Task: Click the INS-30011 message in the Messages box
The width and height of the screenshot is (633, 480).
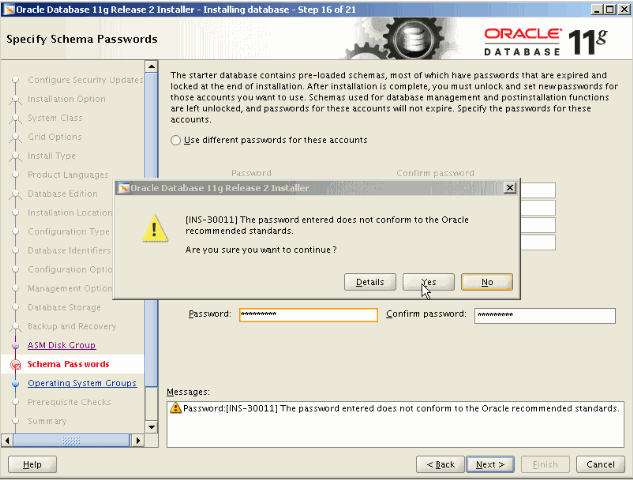Action: tap(401, 408)
